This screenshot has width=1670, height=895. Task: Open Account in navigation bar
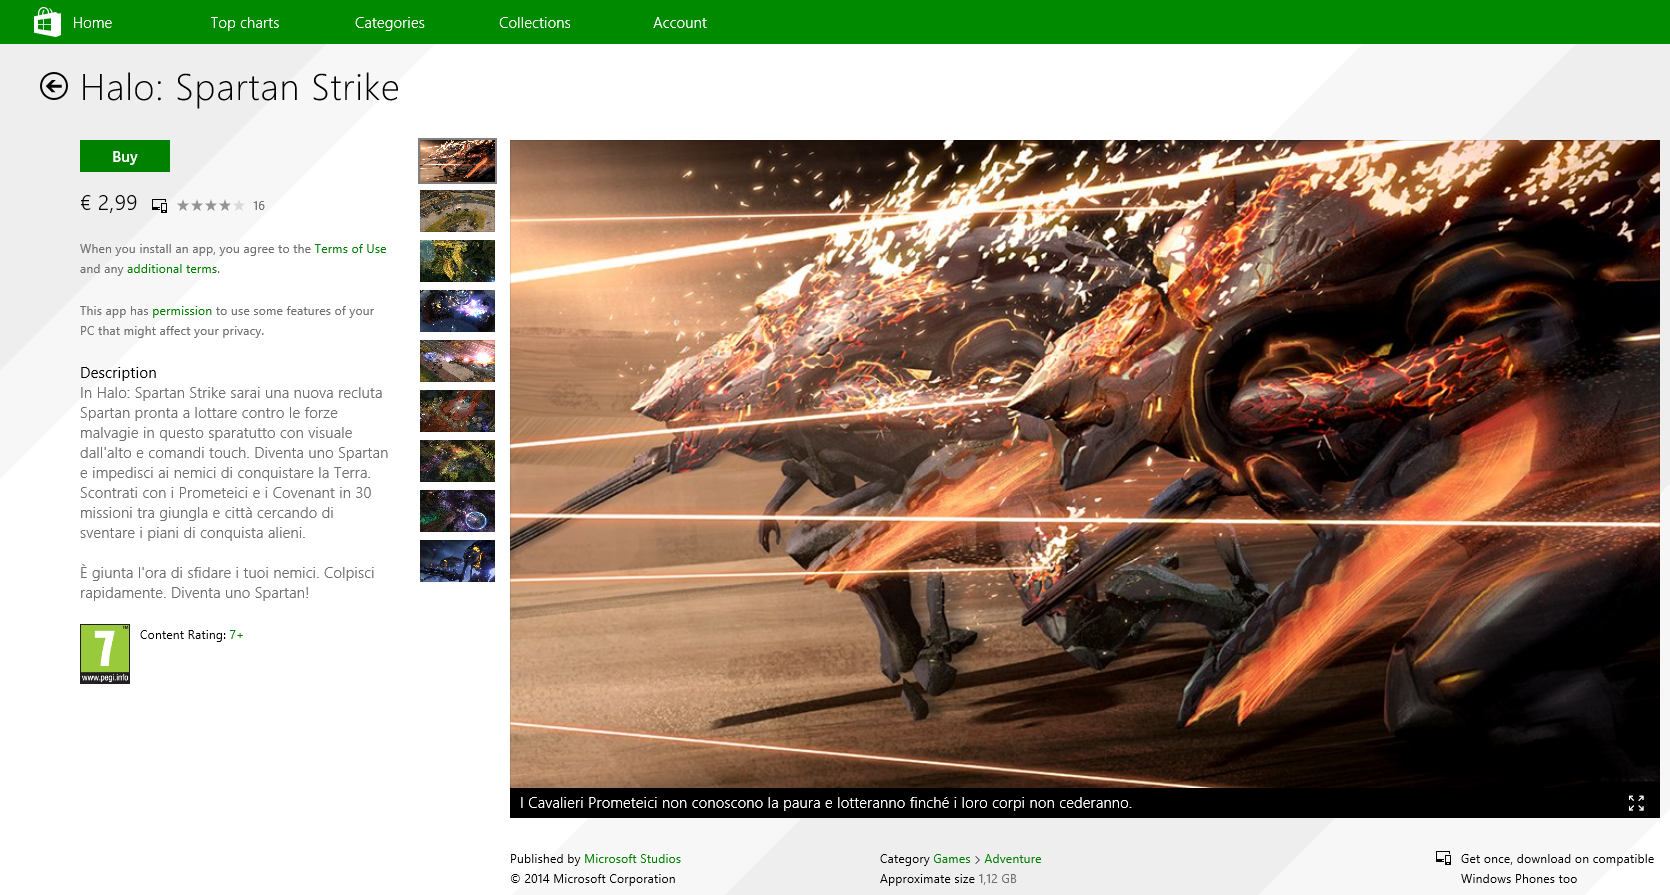pos(680,22)
